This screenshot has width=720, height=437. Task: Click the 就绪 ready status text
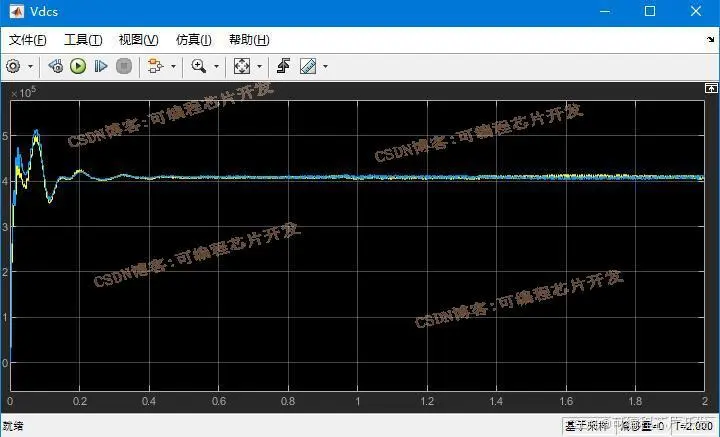pos(13,426)
